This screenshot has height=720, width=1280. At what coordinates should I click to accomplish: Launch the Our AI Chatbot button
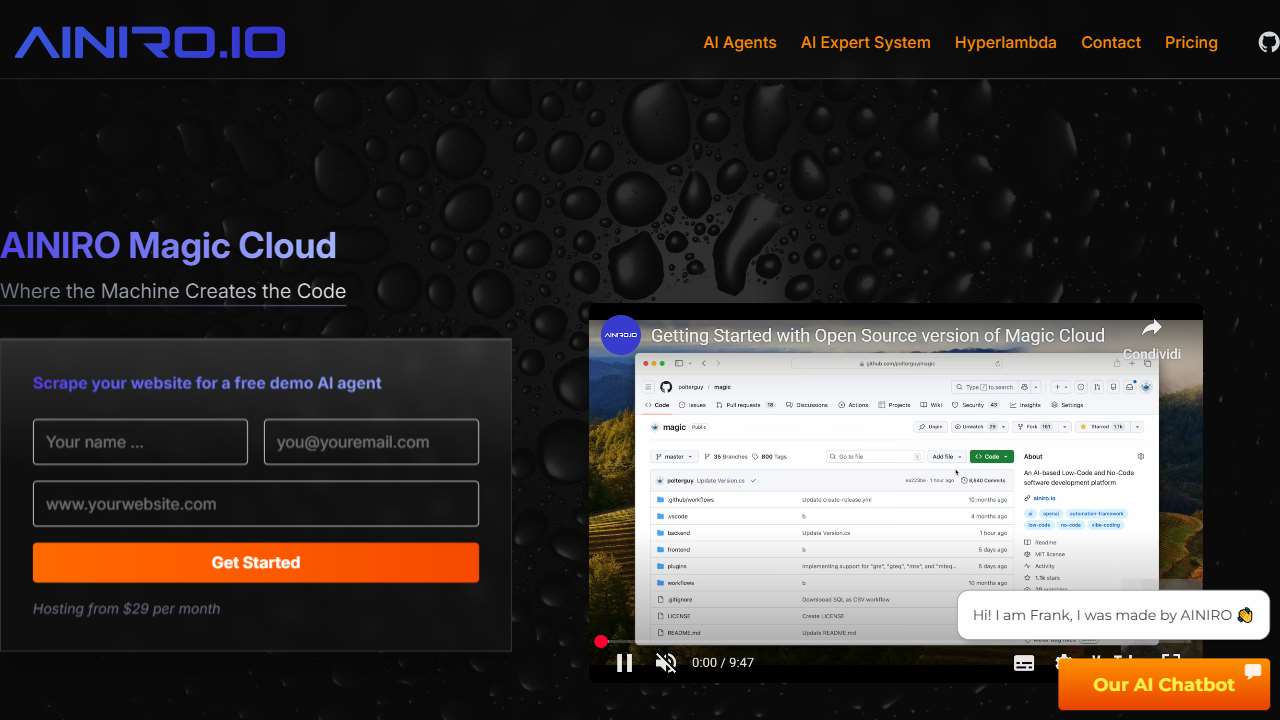click(1164, 684)
